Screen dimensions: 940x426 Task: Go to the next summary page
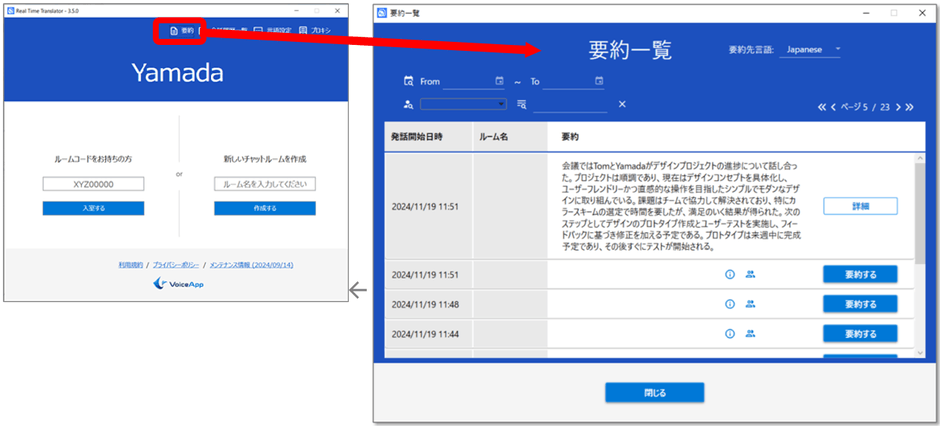point(897,106)
